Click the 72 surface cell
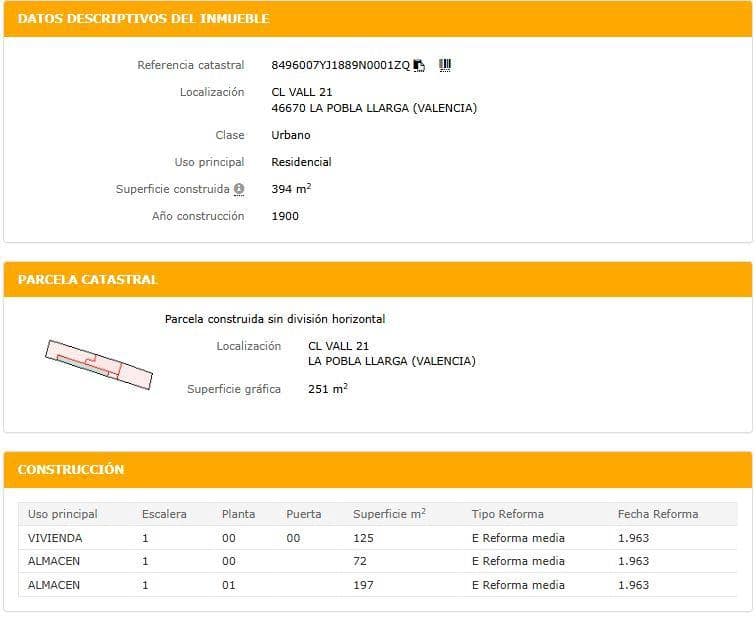Image resolution: width=756 pixels, height=624 pixels. click(360, 561)
